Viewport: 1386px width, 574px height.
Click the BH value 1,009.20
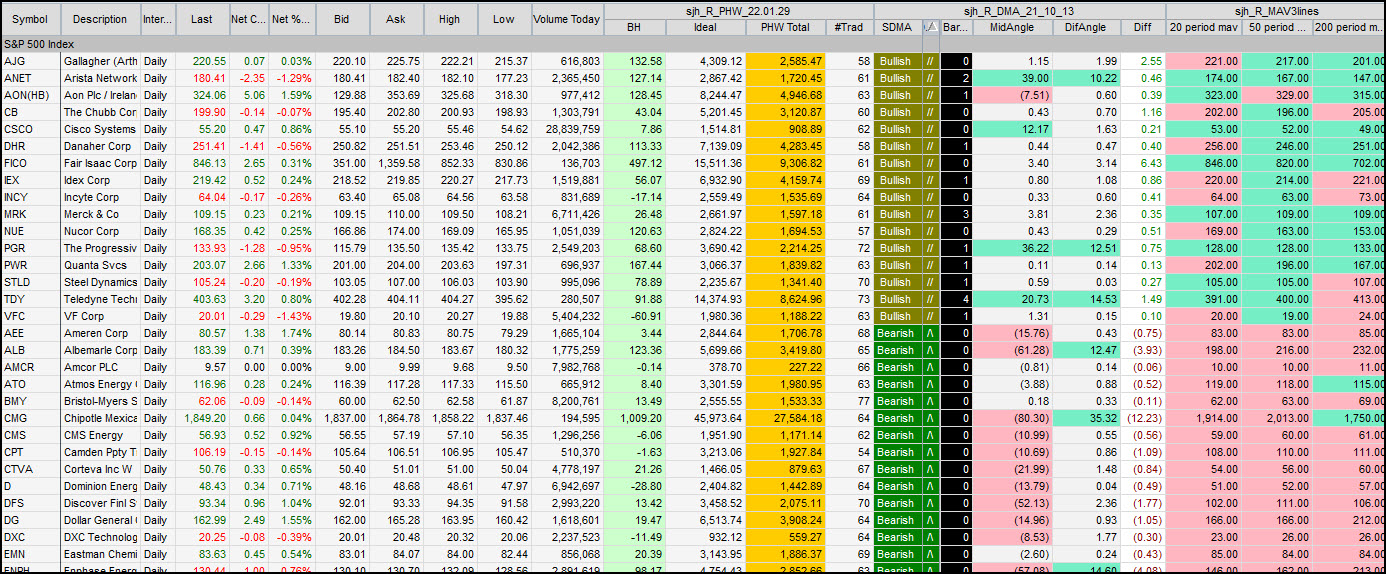click(x=635, y=418)
